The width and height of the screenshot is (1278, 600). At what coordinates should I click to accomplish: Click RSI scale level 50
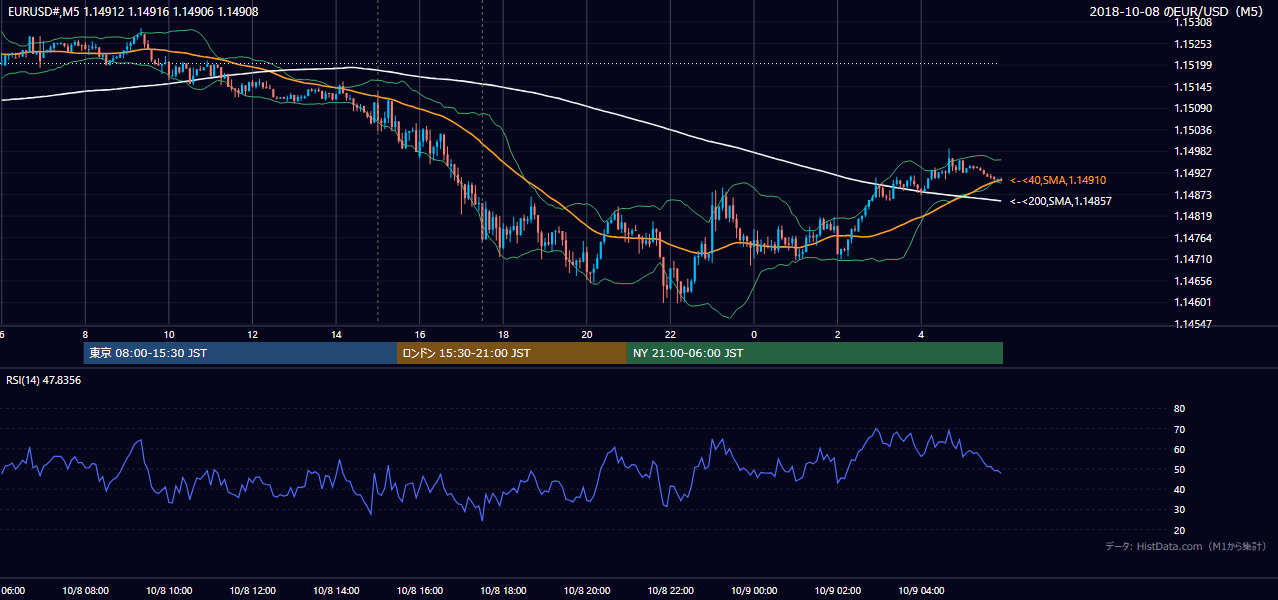pyautogui.click(x=1179, y=469)
